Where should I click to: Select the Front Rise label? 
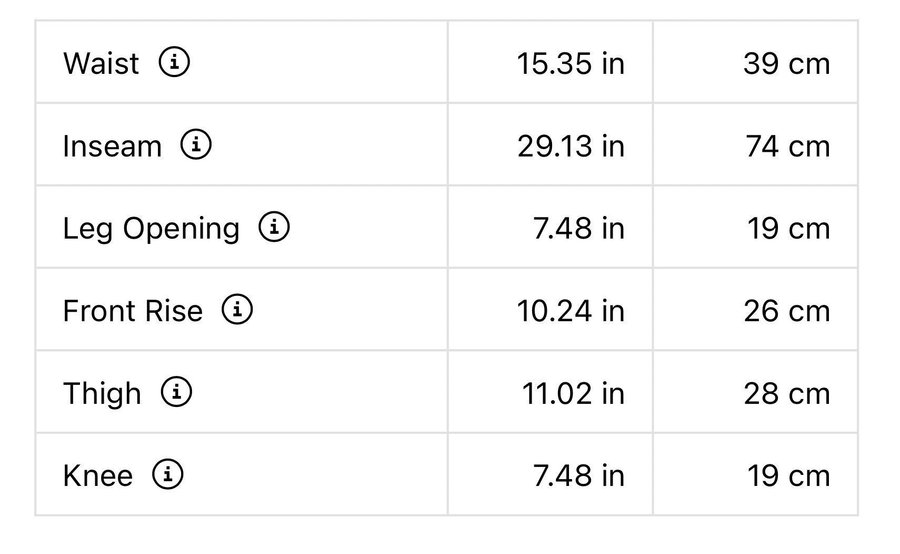pyautogui.click(x=132, y=311)
